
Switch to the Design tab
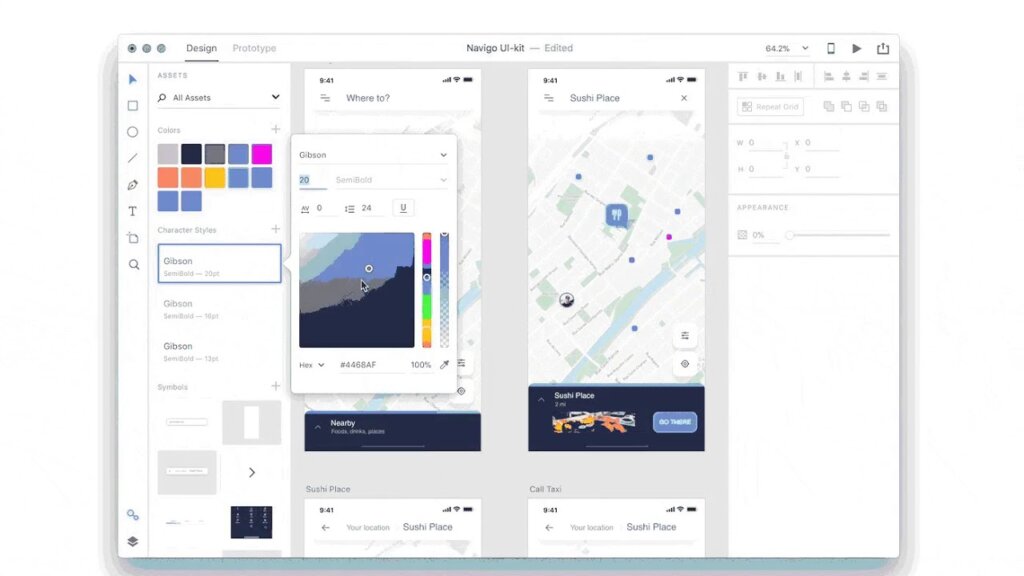click(x=201, y=48)
